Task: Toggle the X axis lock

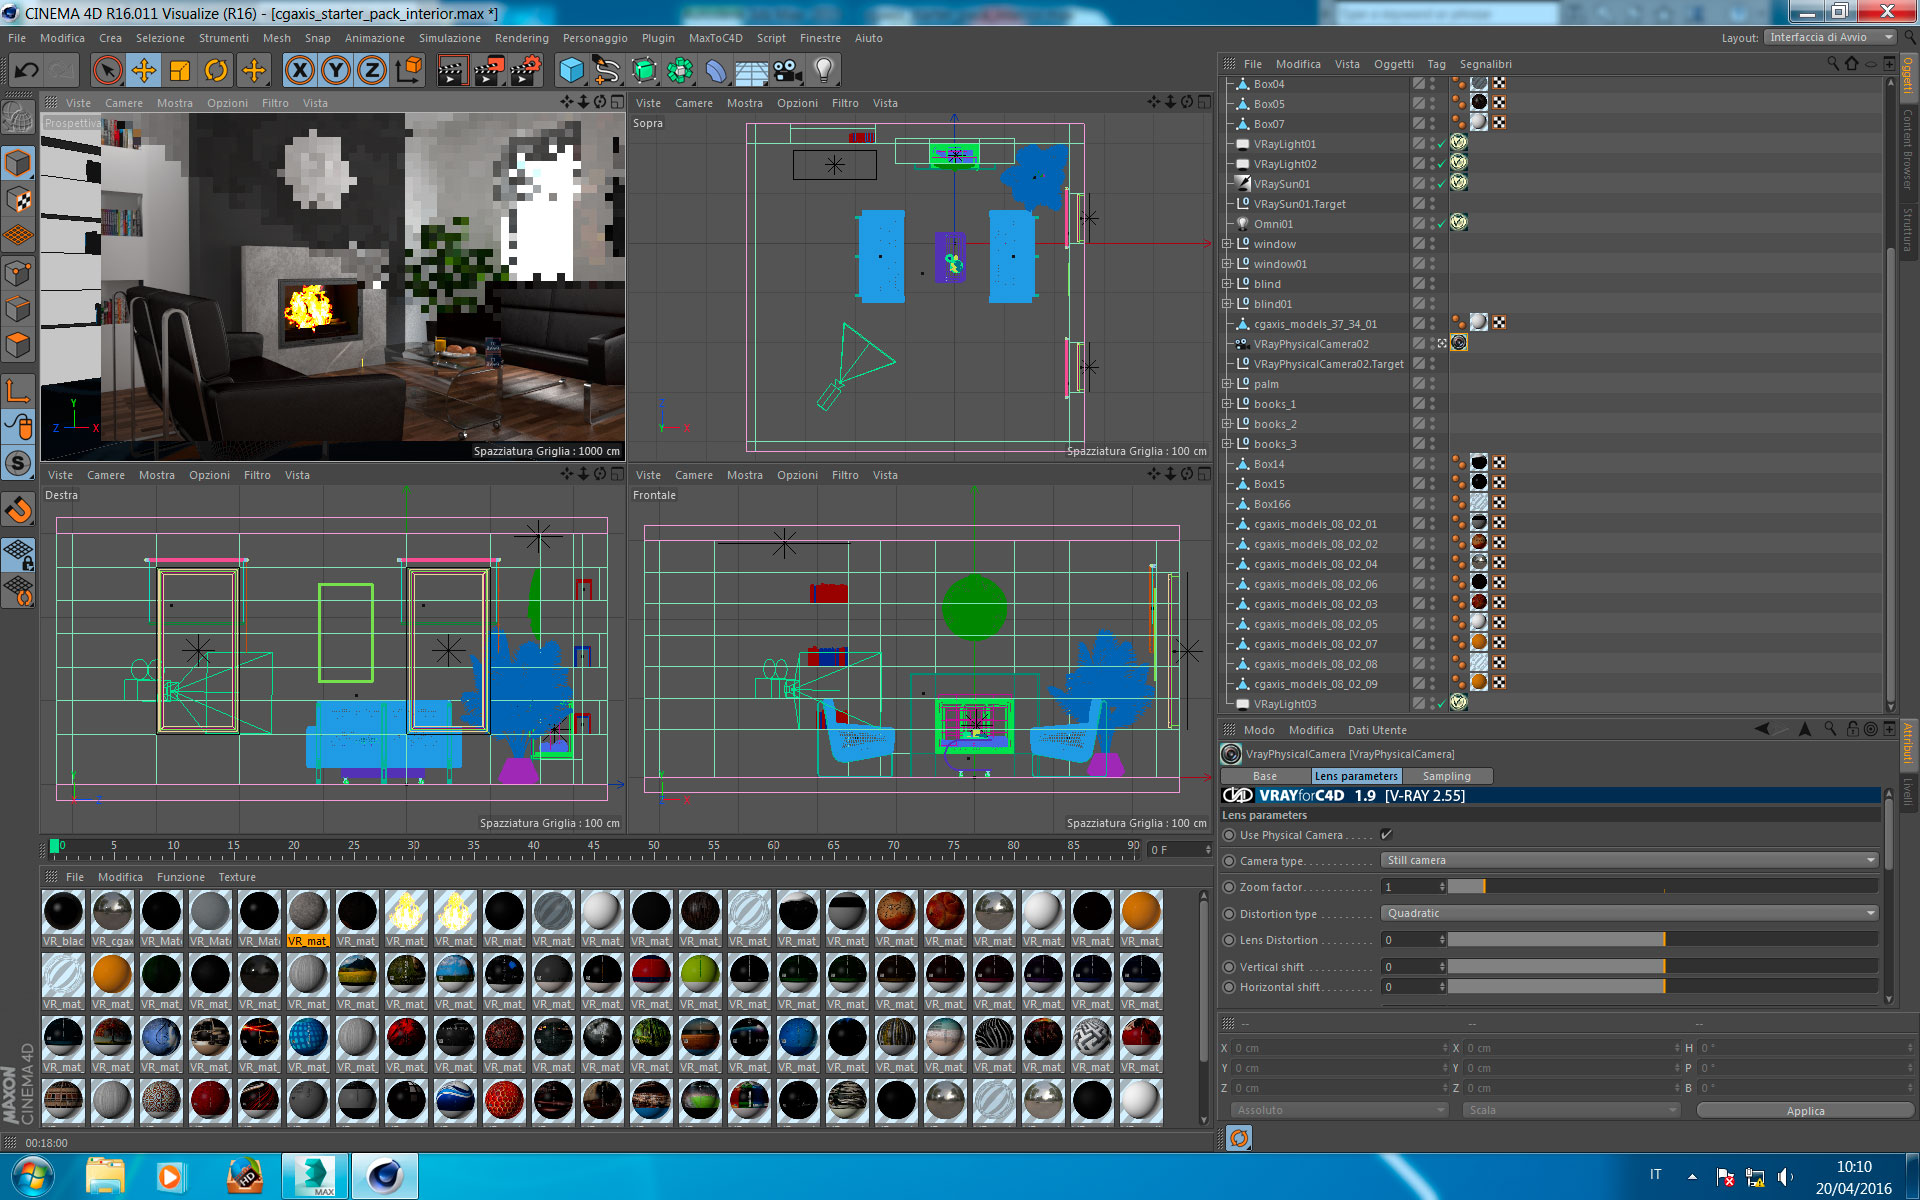Action: 299,70
